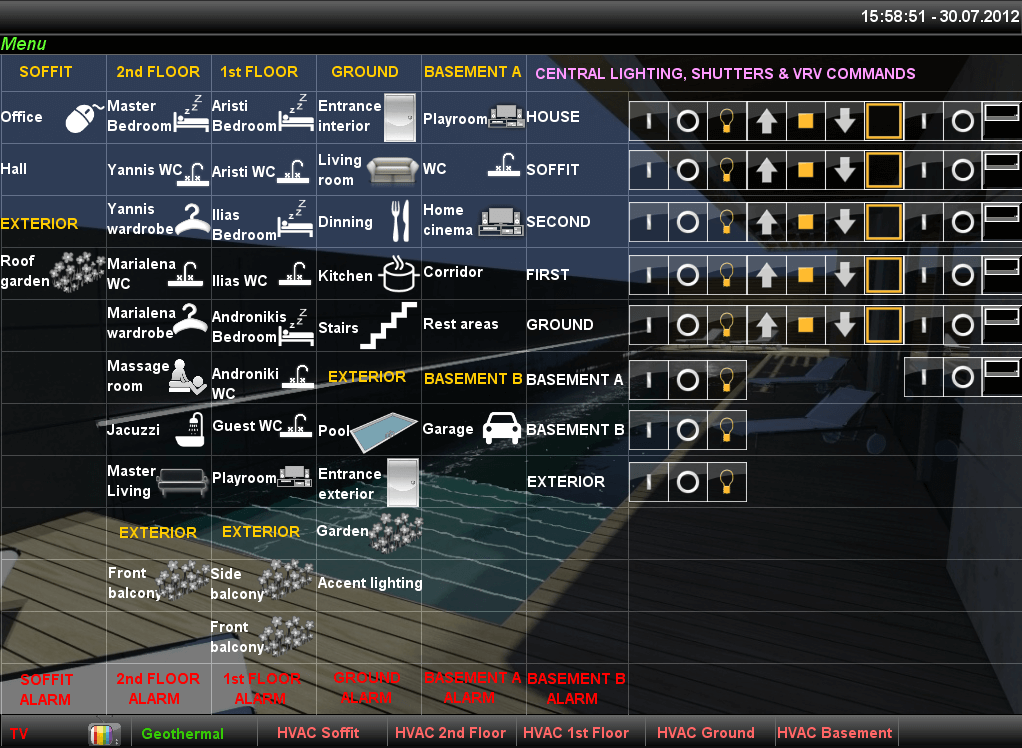Viewport: 1022px width, 748px height.
Task: Open Massage room icon
Action: [x=189, y=377]
